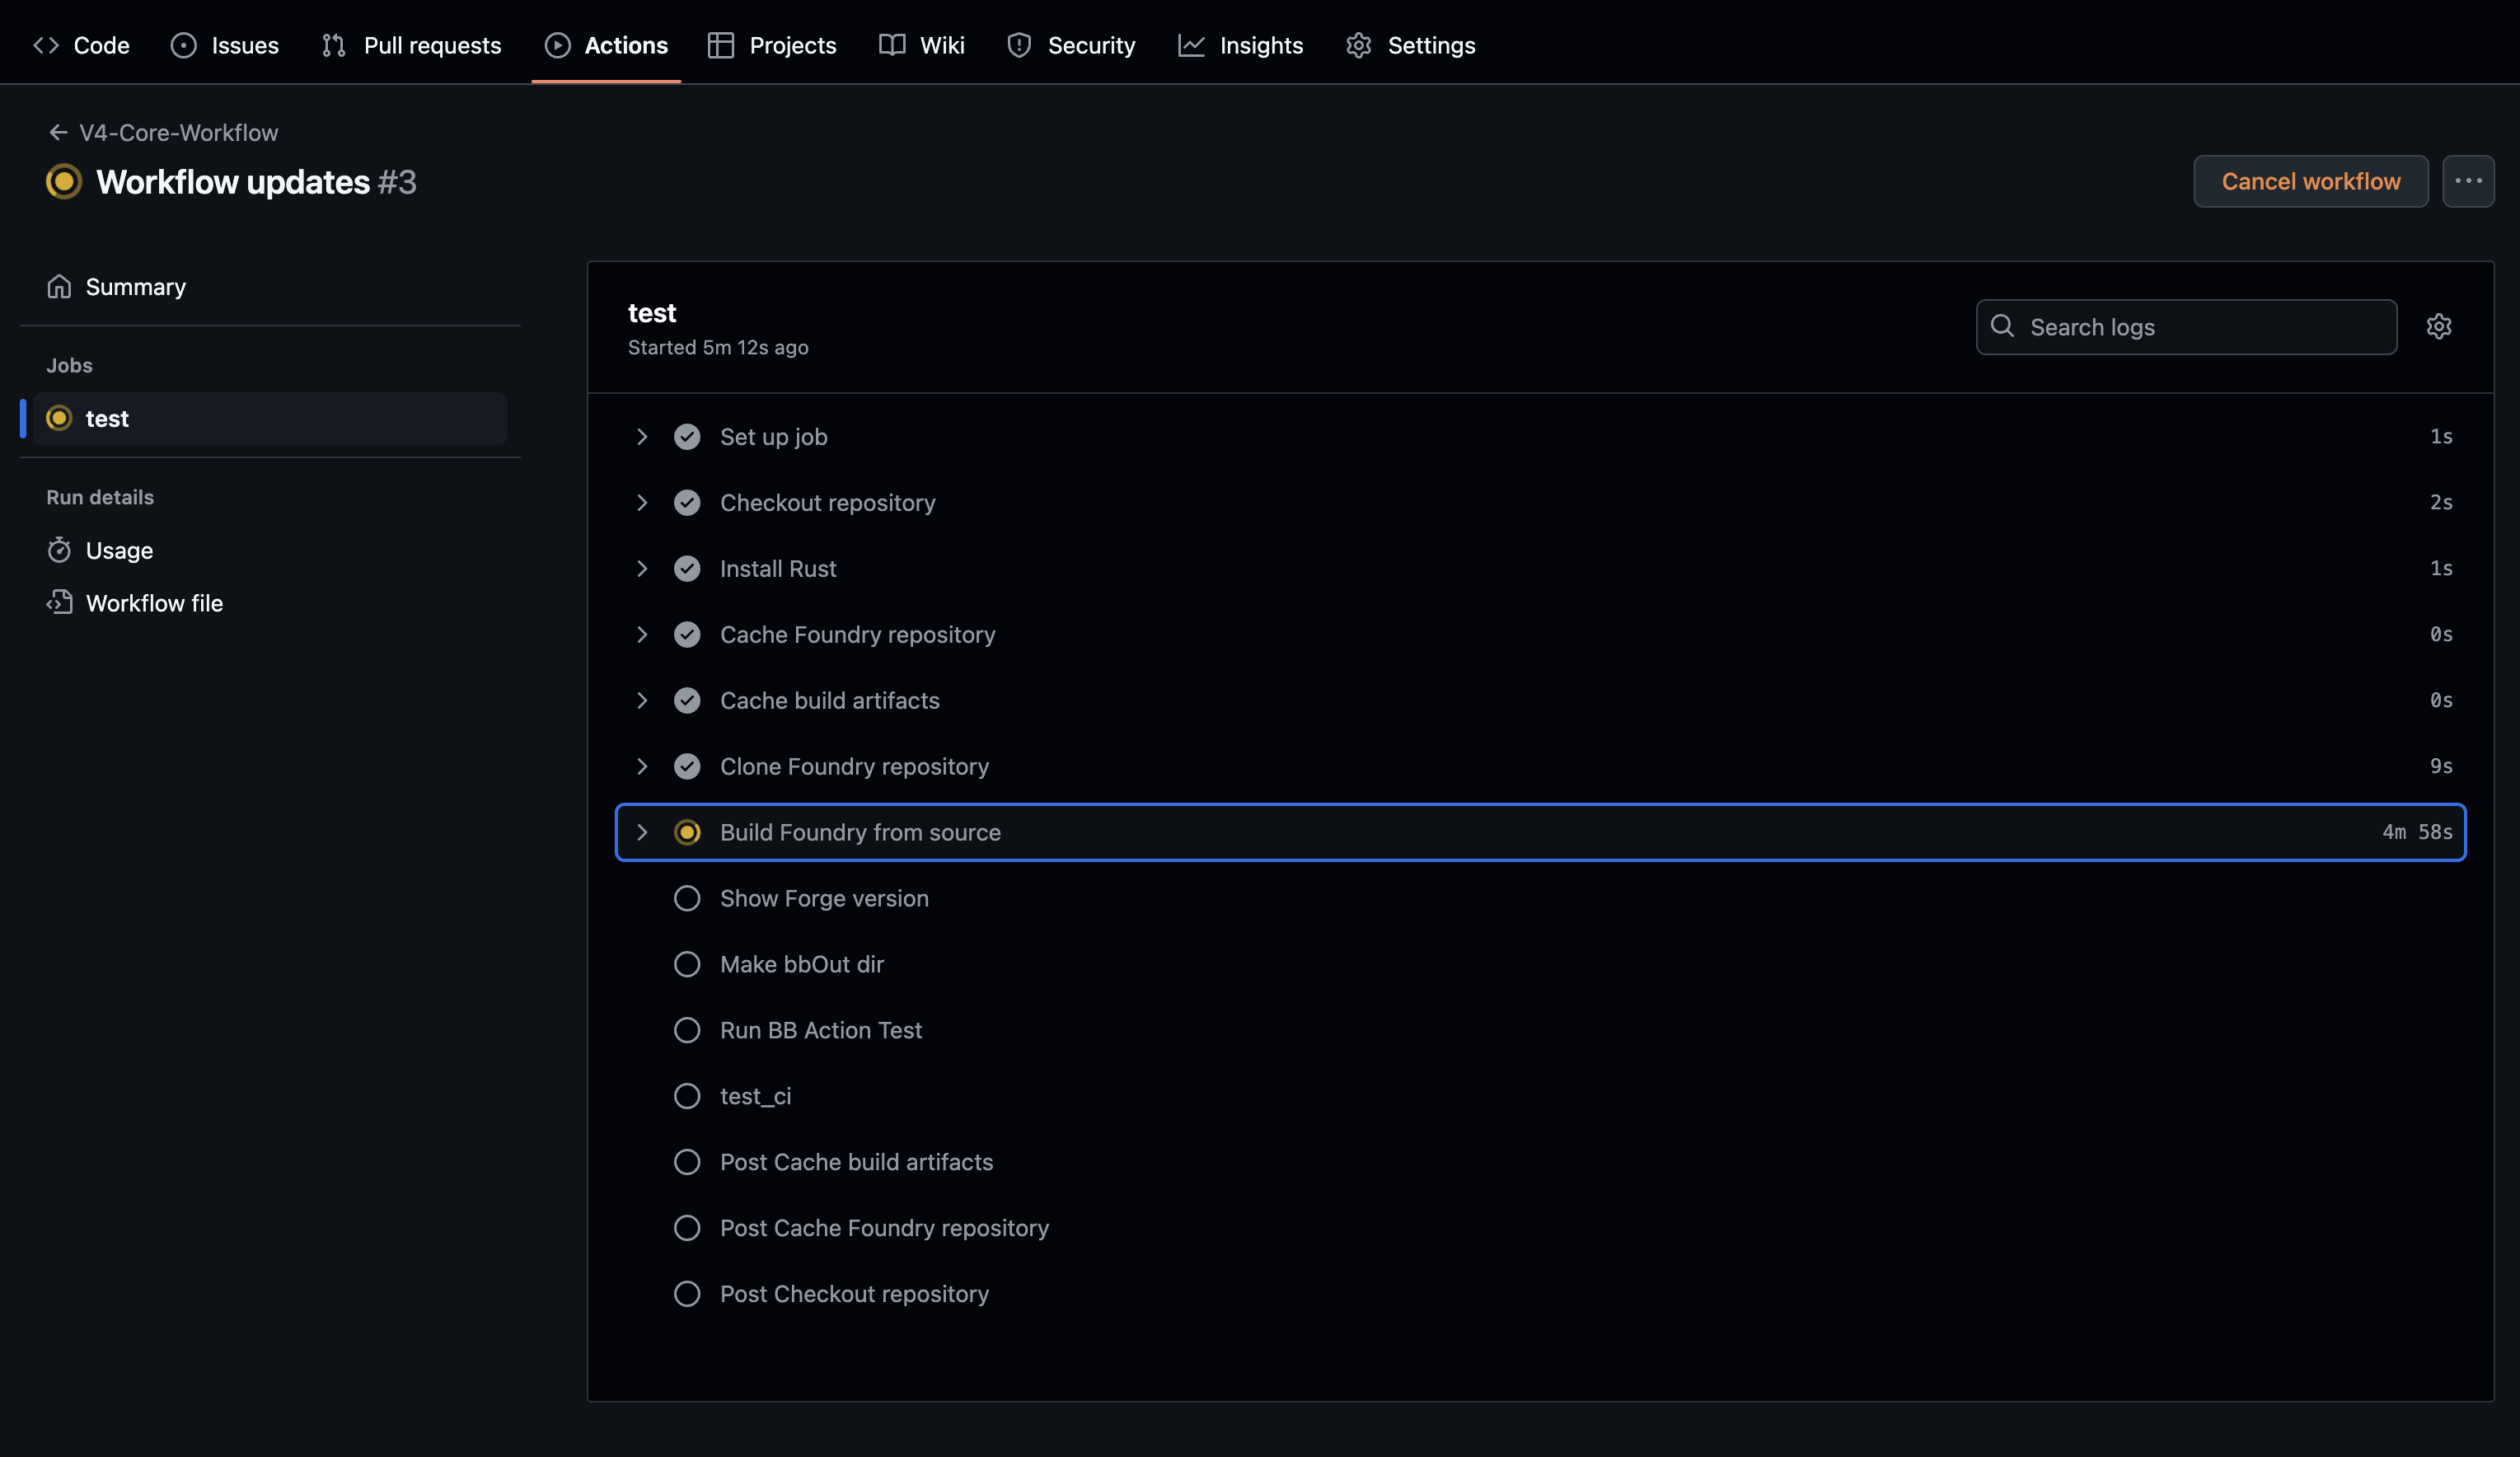Click the running status icon beside test job

tap(59, 418)
